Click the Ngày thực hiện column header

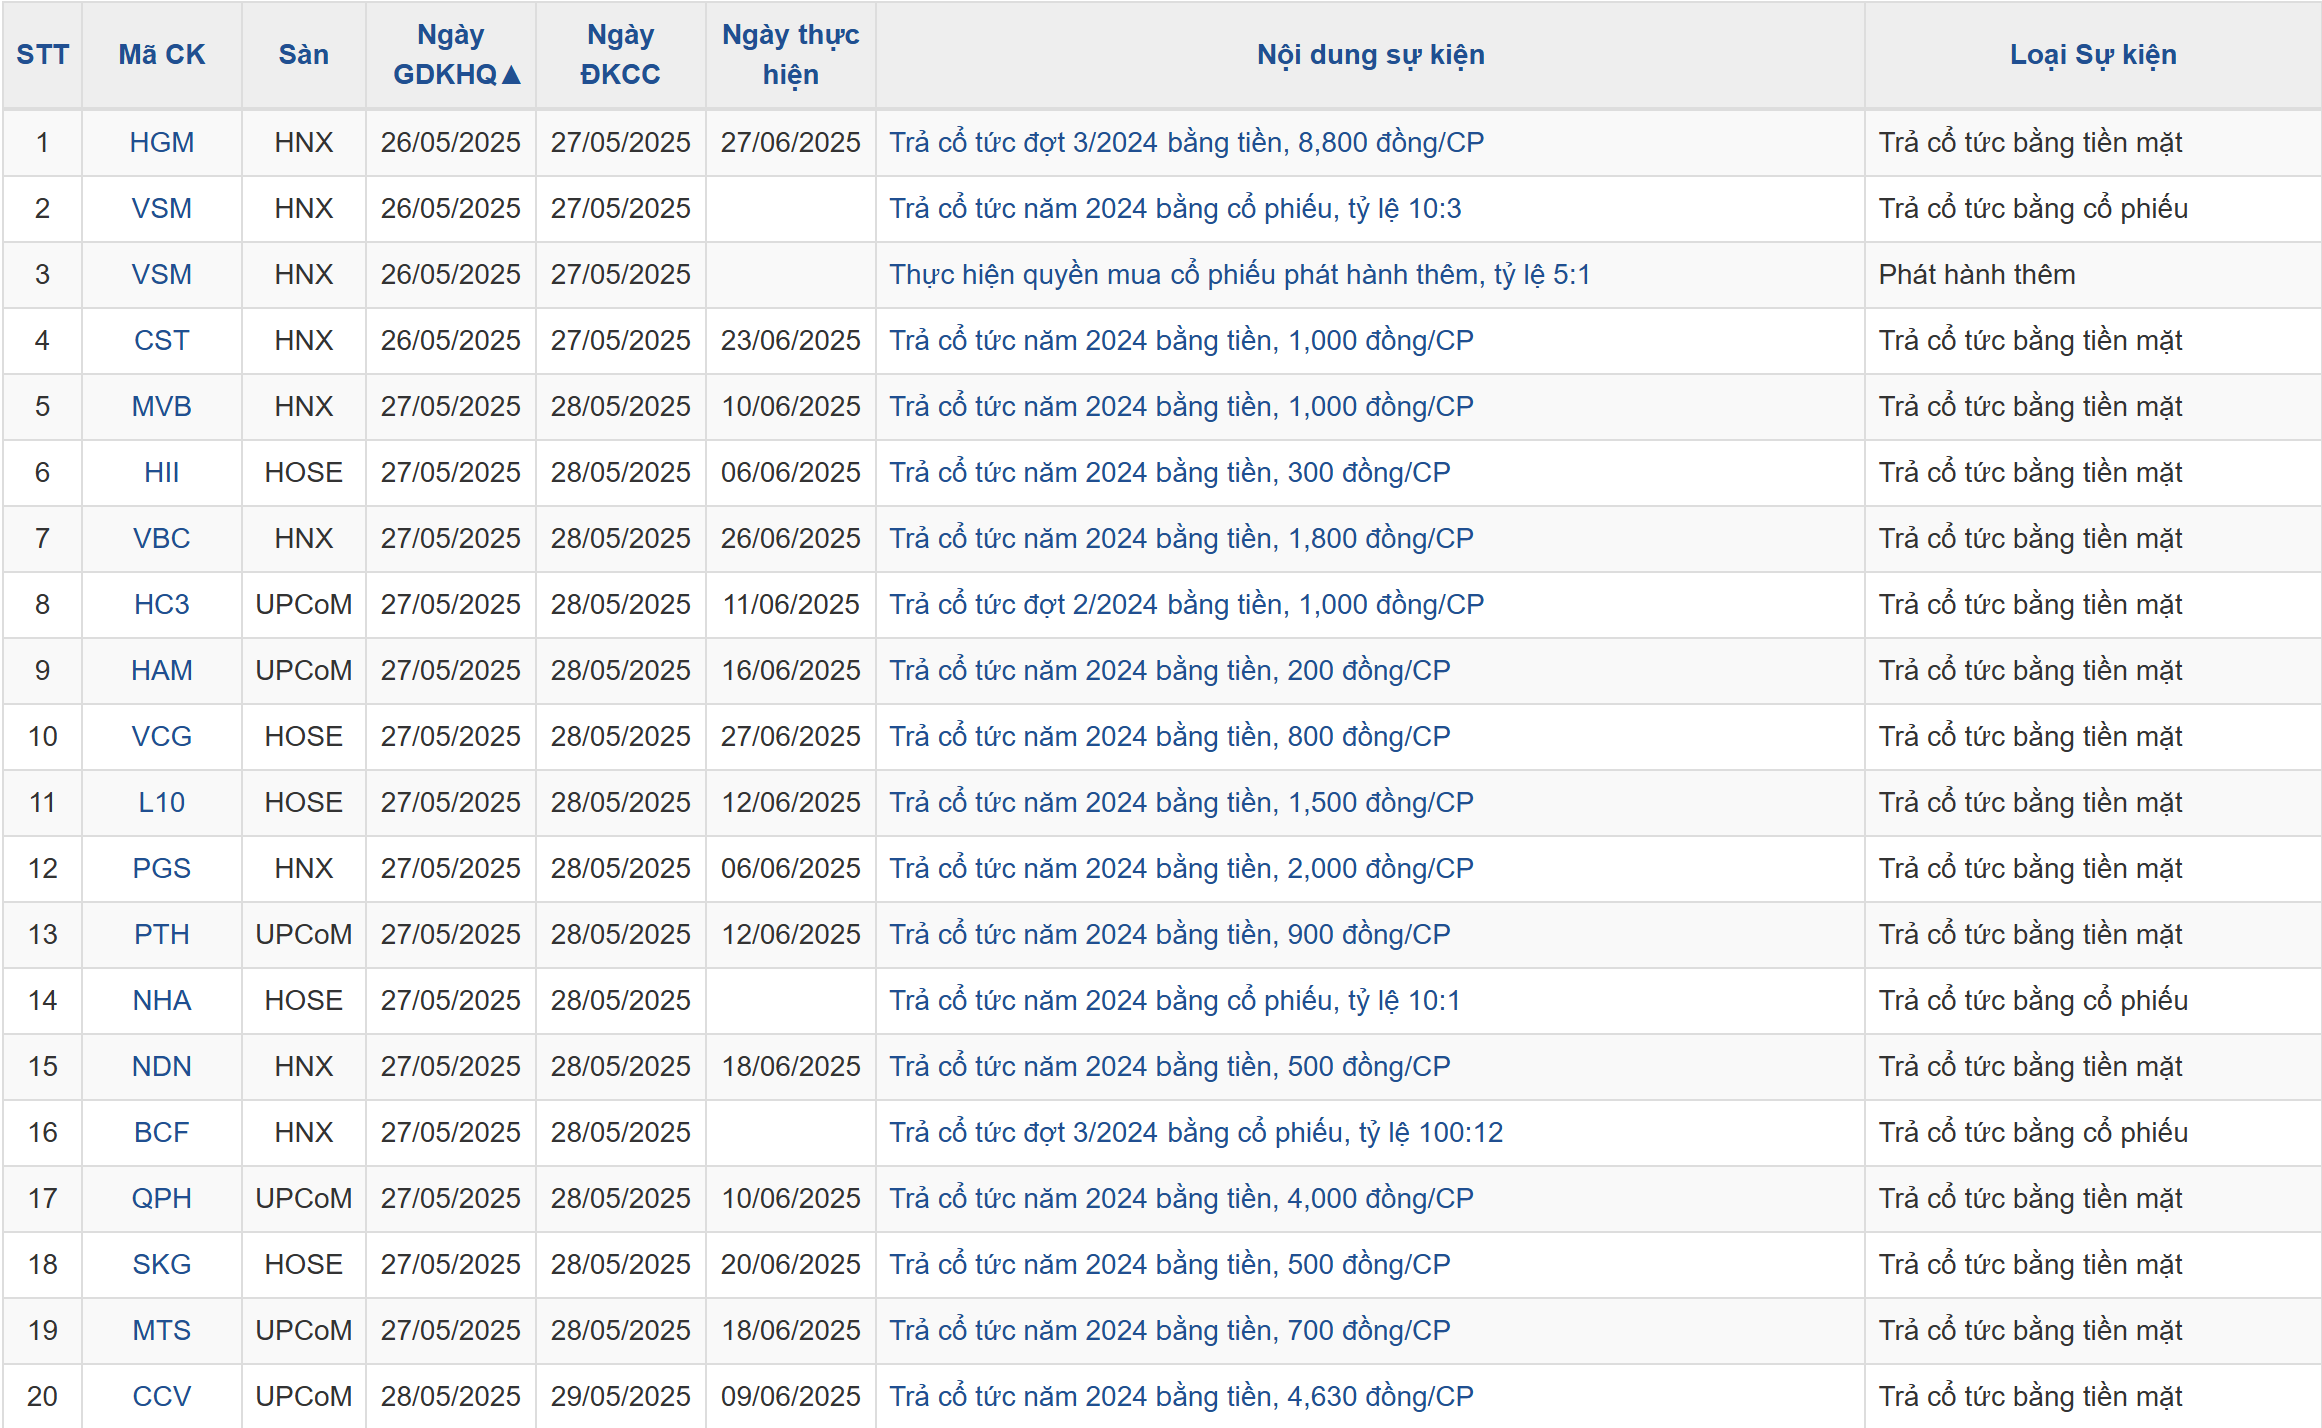(x=791, y=55)
